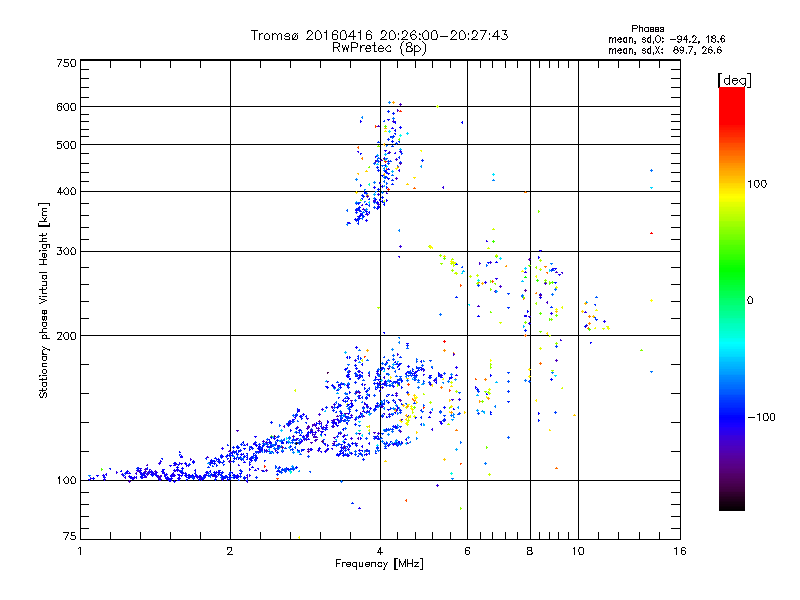Screen dimensions: 800x600
Task: Click the y-axis tick '100'
Action: click(67, 481)
